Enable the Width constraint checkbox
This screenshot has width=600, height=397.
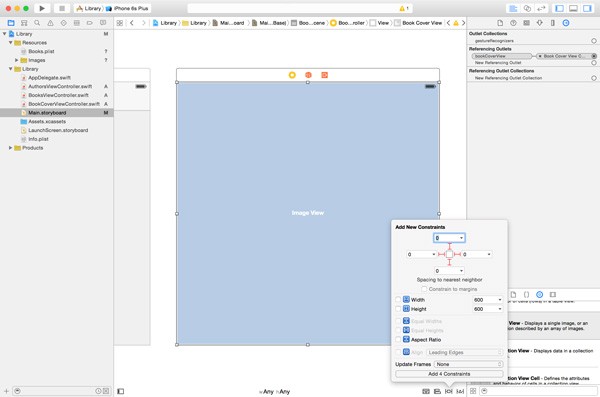pos(398,299)
